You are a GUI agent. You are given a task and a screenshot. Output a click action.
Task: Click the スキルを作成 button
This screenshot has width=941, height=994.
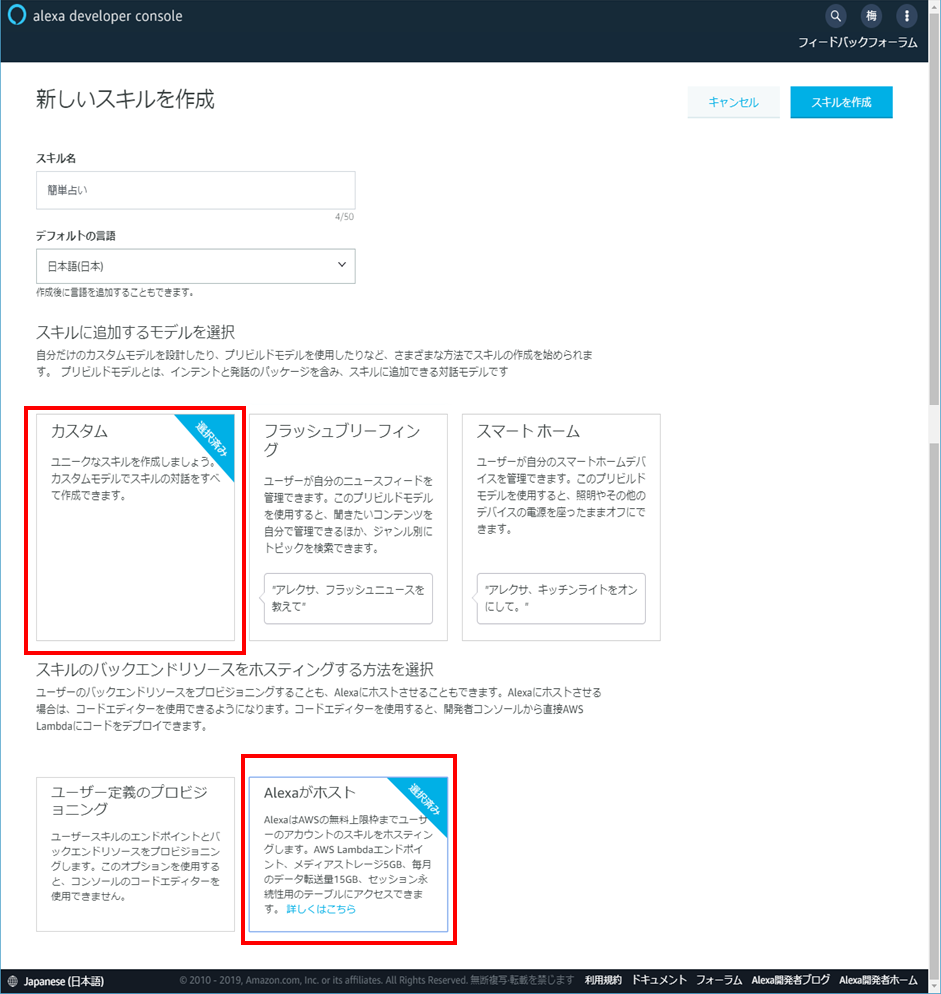841,102
